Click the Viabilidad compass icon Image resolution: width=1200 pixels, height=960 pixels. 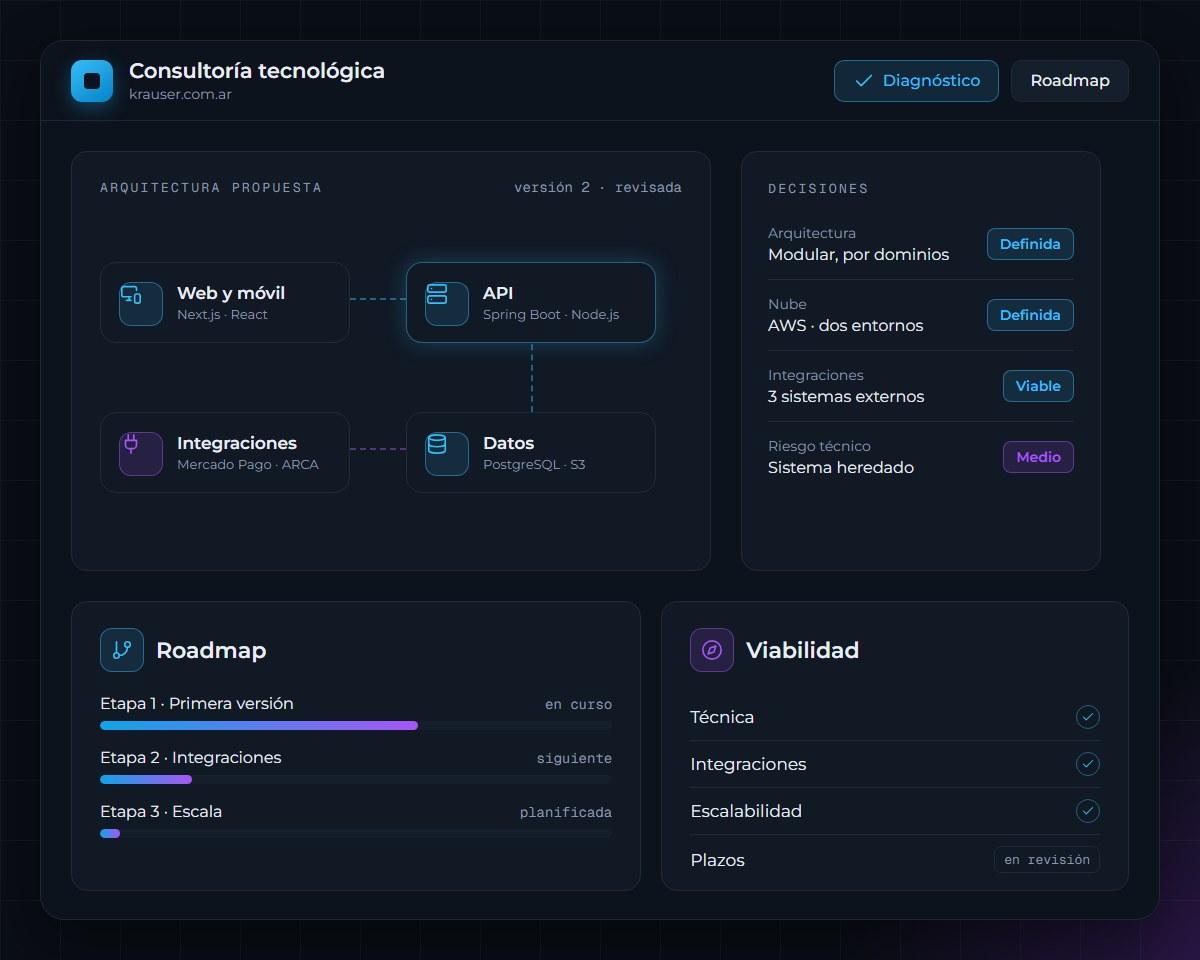coord(712,650)
